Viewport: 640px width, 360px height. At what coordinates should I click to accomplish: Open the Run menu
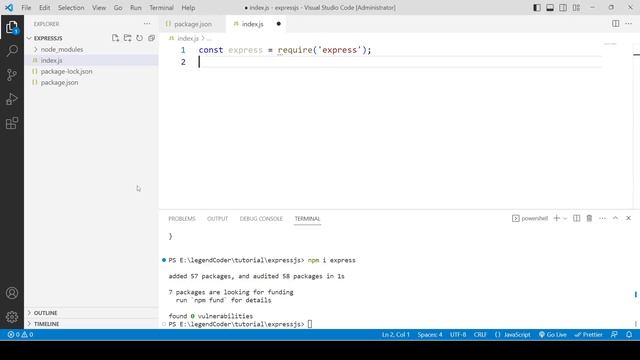pos(136,8)
